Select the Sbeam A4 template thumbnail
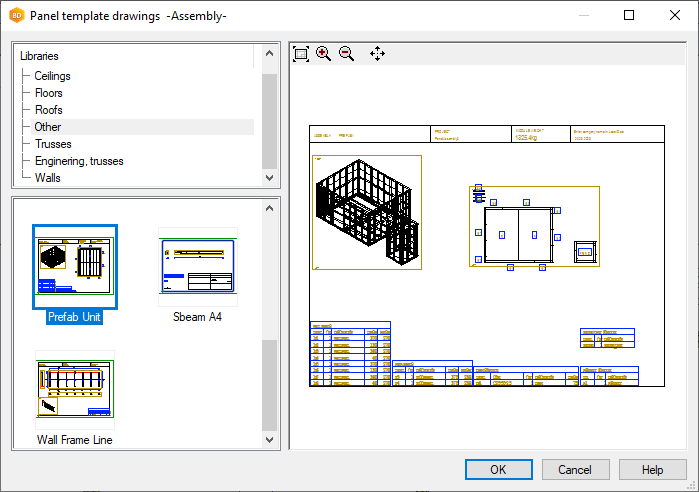This screenshot has width=699, height=492. (197, 267)
